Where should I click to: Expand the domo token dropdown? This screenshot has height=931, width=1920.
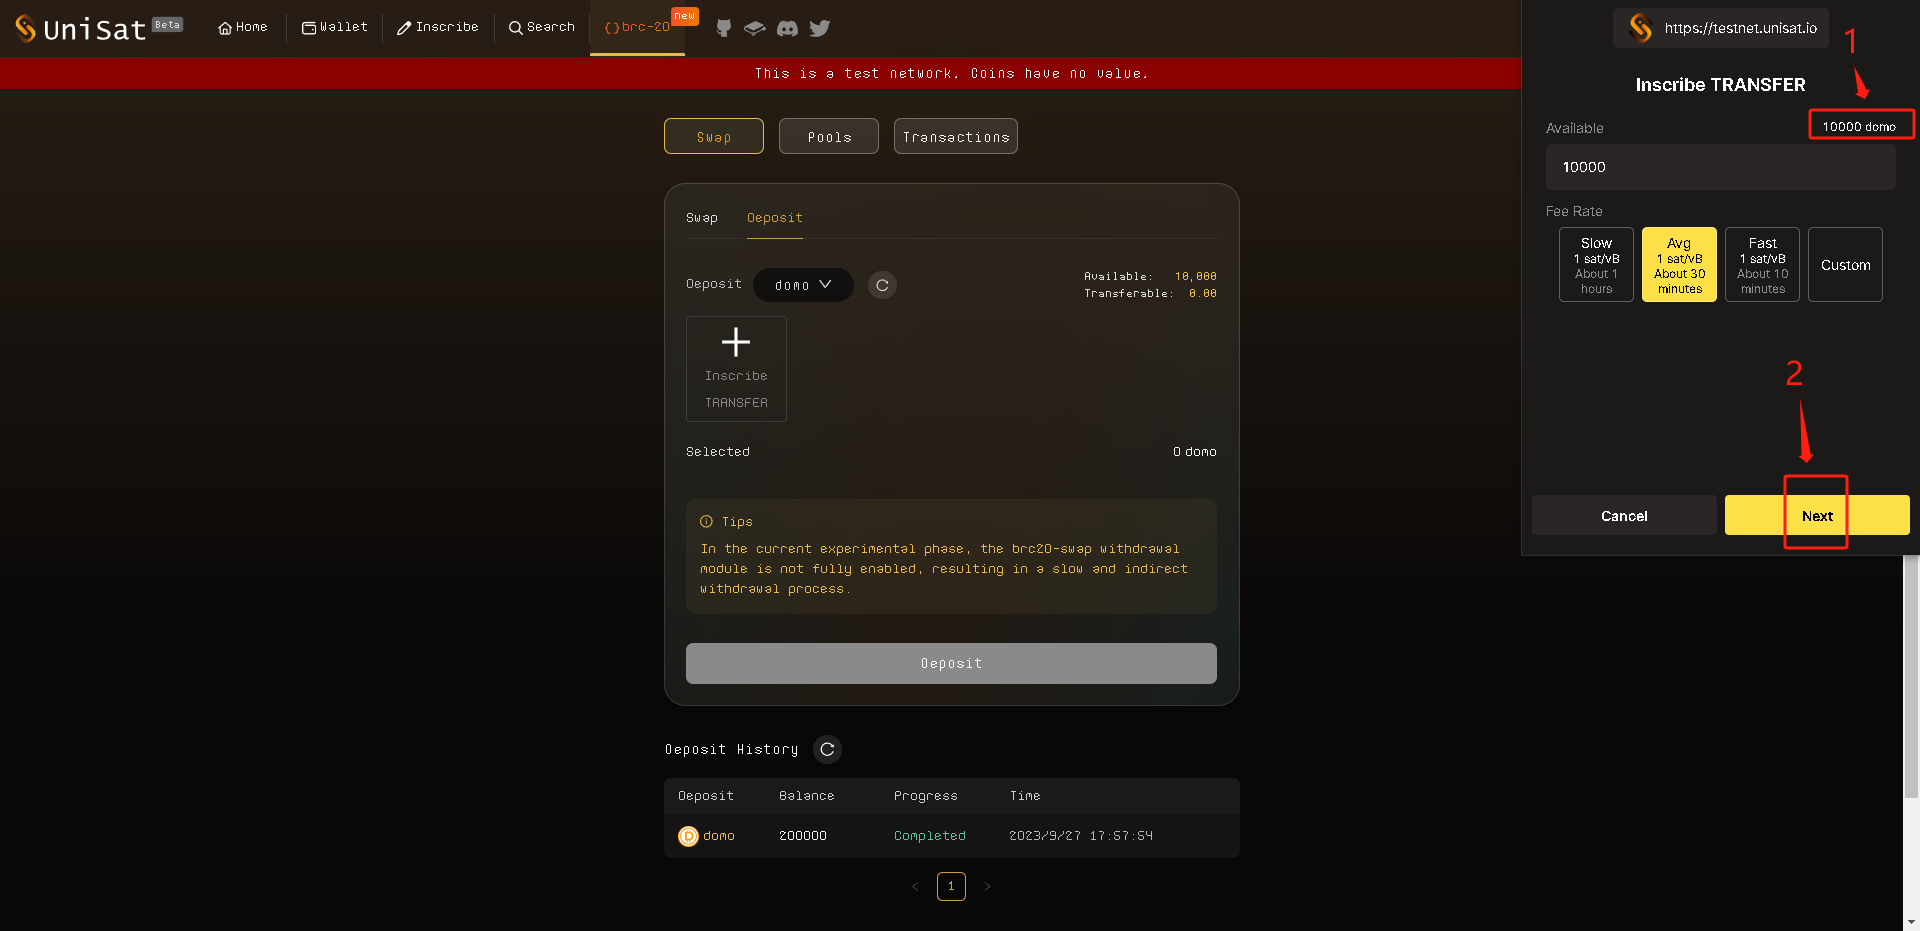pyautogui.click(x=803, y=285)
